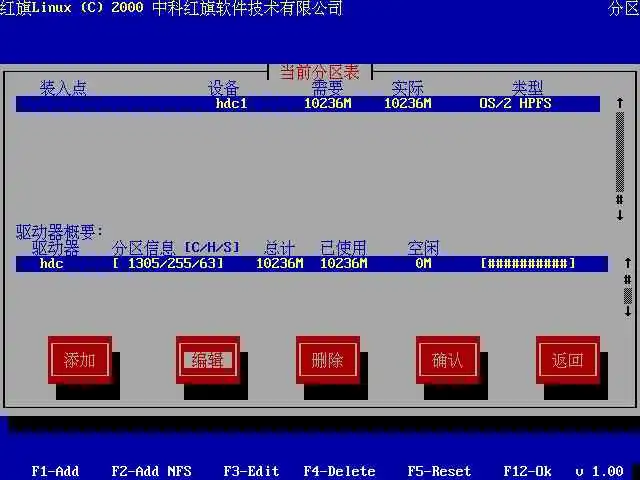
Task: Click the 实际 column header
Action: point(408,88)
